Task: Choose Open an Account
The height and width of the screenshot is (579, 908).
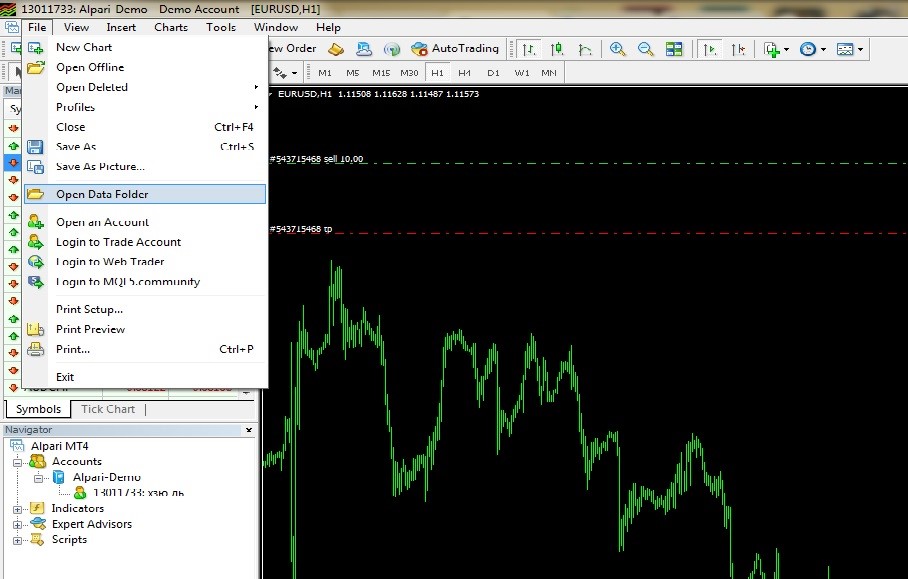Action: click(145, 222)
